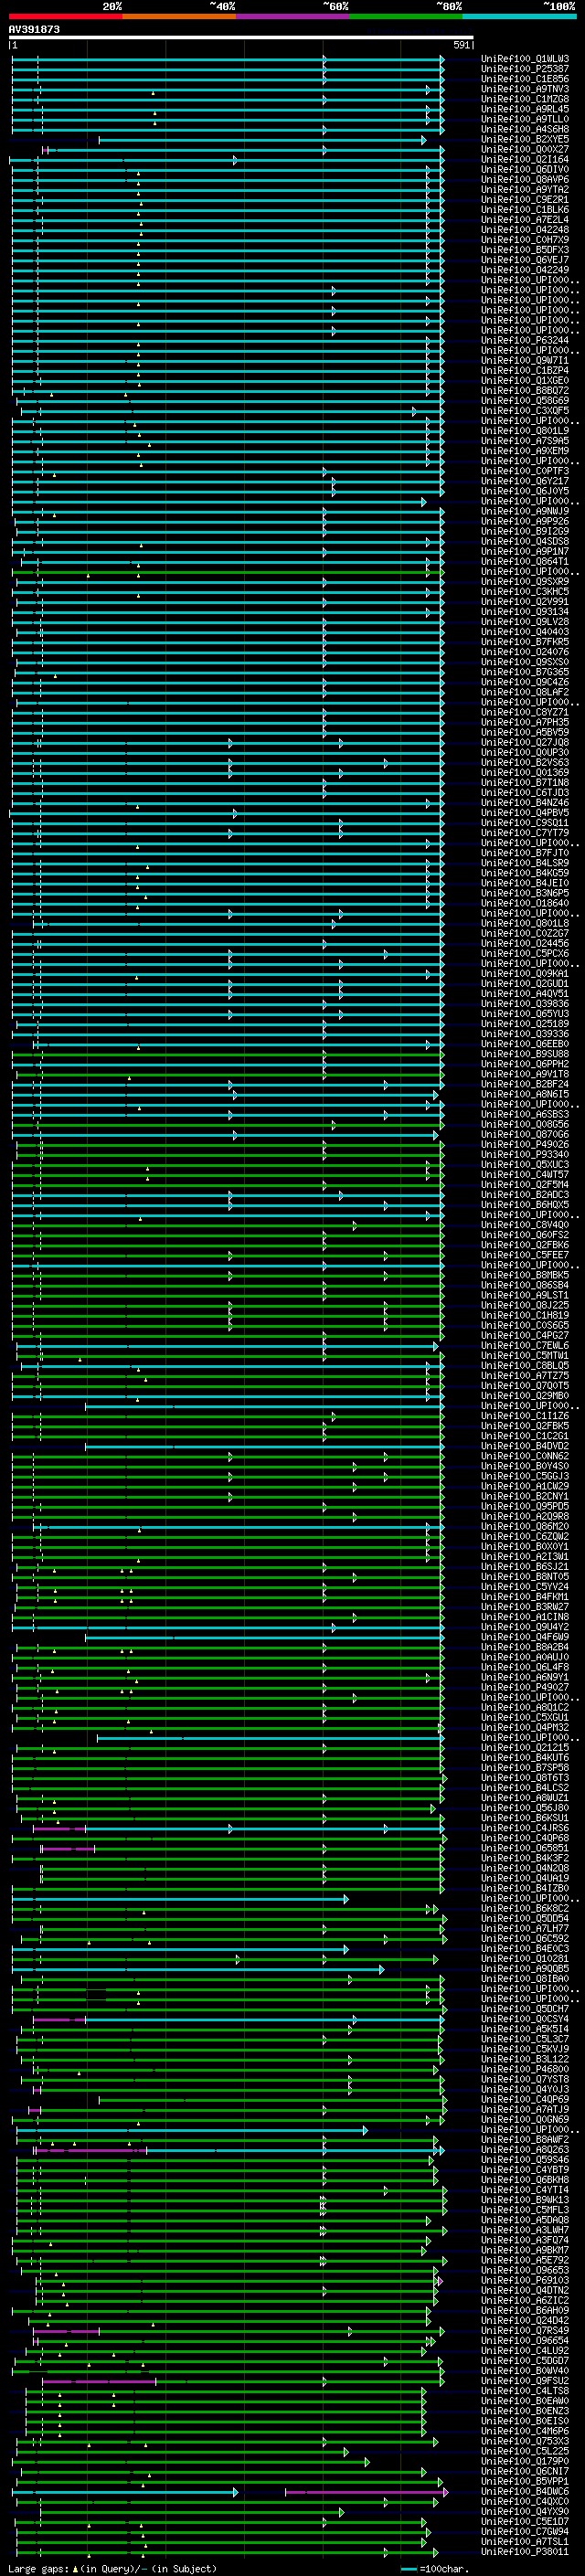The image size is (585, 2576).
Task: Select the cyan ~100% legend segment
Action: pos(518,17)
